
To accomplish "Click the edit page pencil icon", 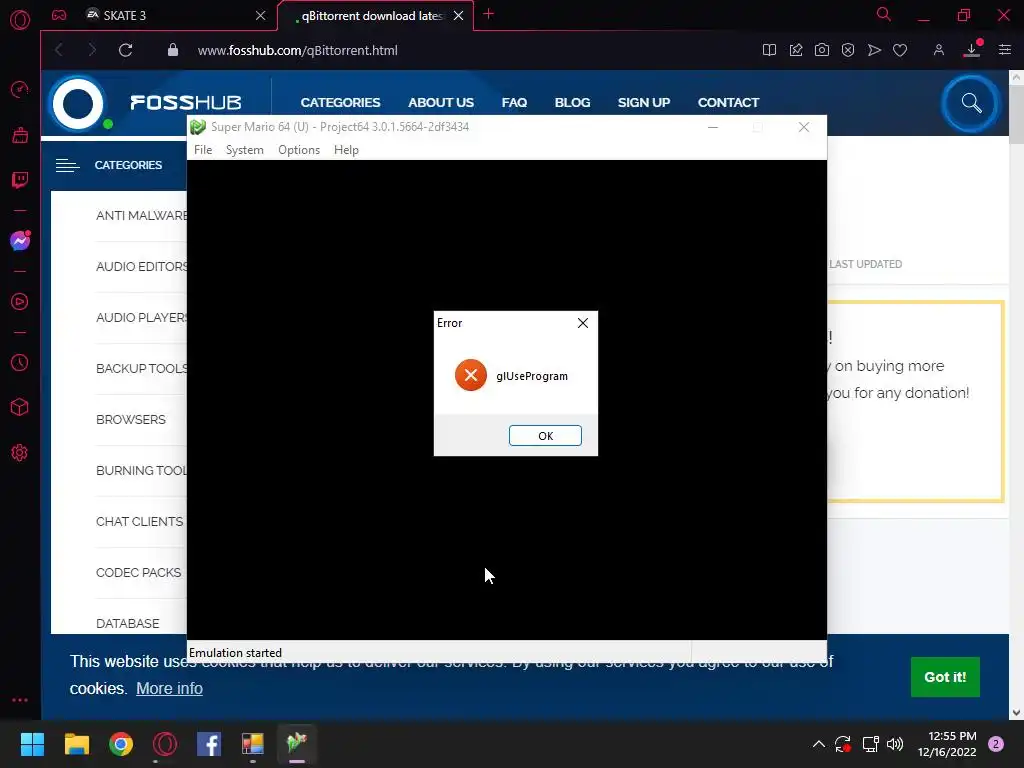I will point(795,50).
